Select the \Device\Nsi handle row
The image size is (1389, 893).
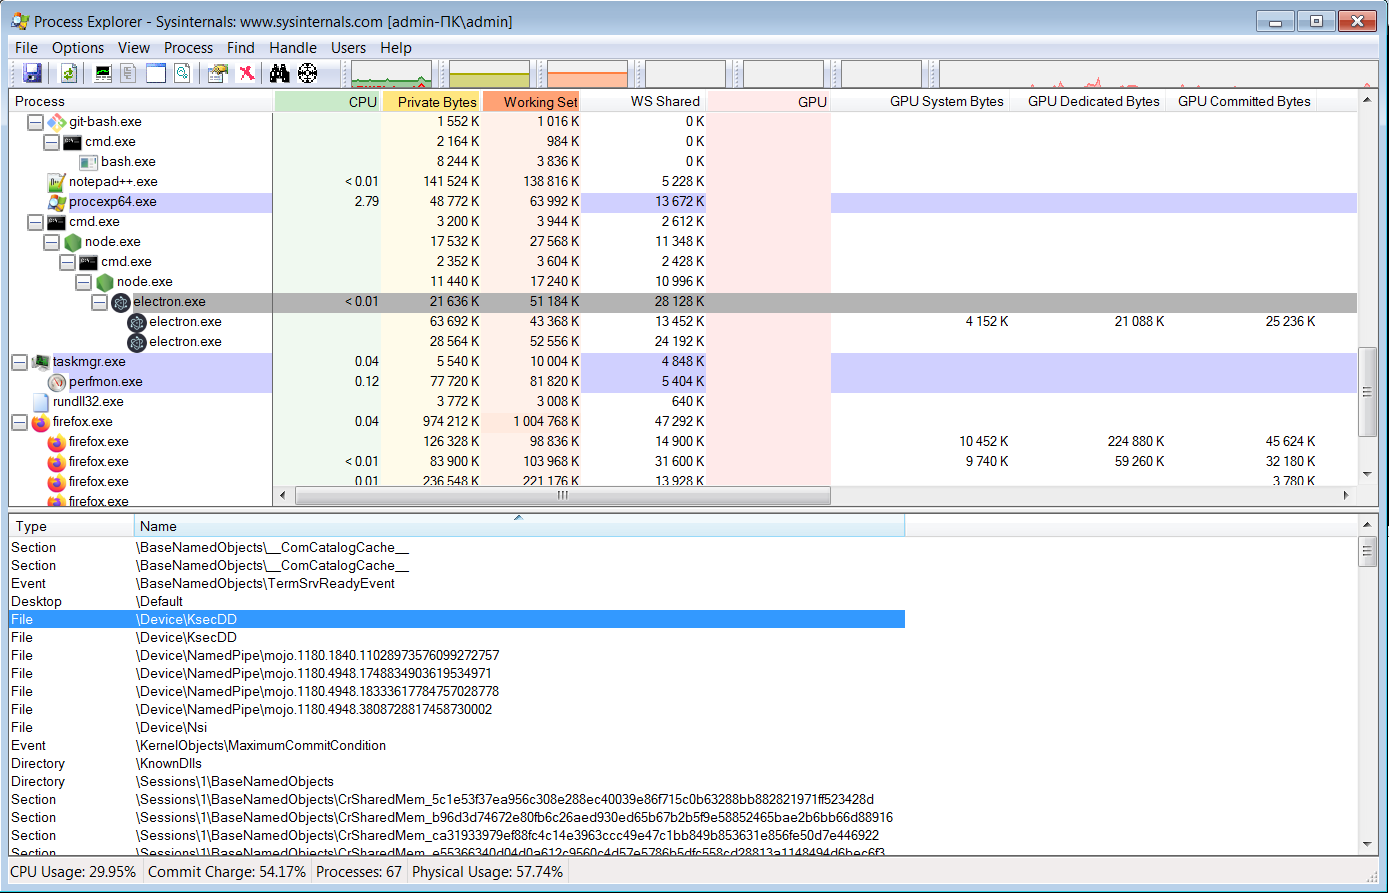[x=457, y=727]
